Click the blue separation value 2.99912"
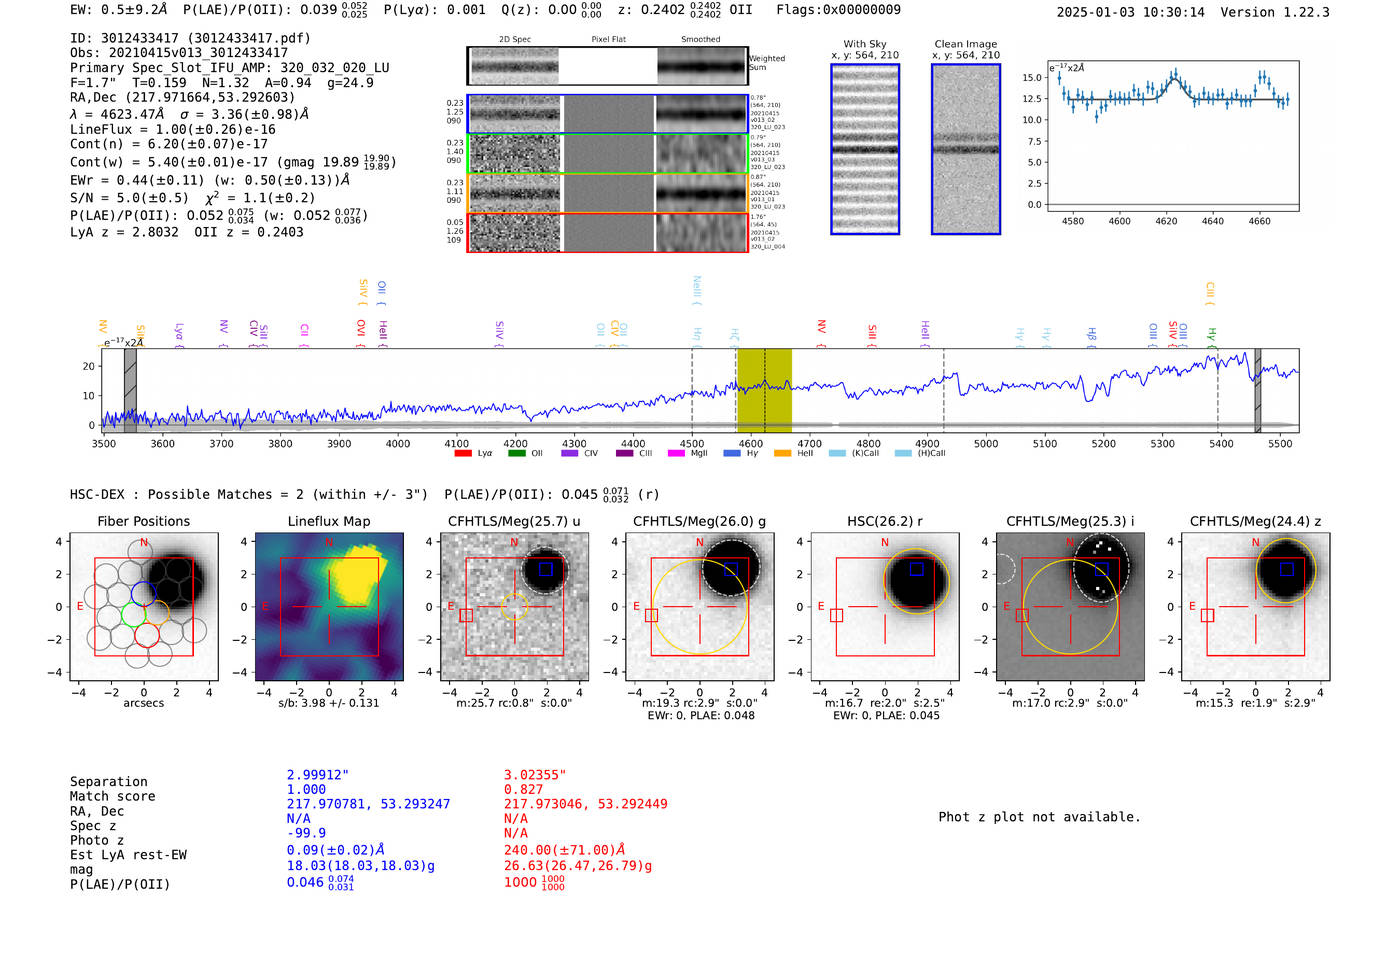The width and height of the screenshot is (1400, 953). (318, 775)
